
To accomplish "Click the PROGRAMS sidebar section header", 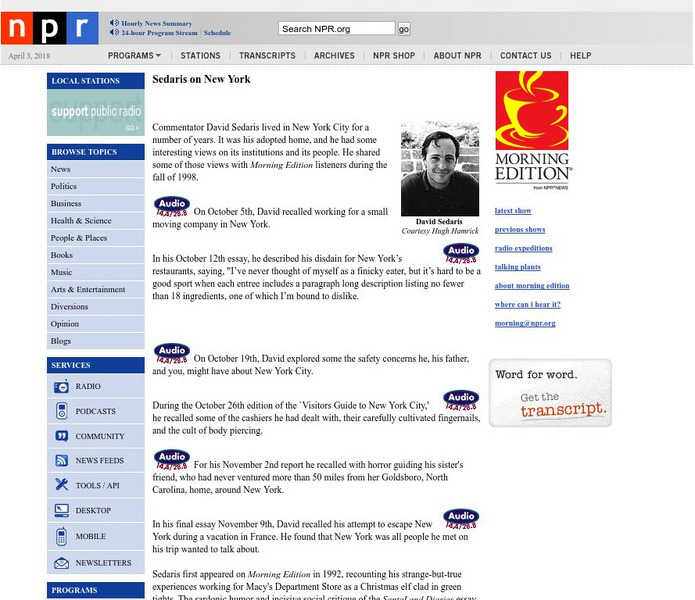I will point(96,590).
